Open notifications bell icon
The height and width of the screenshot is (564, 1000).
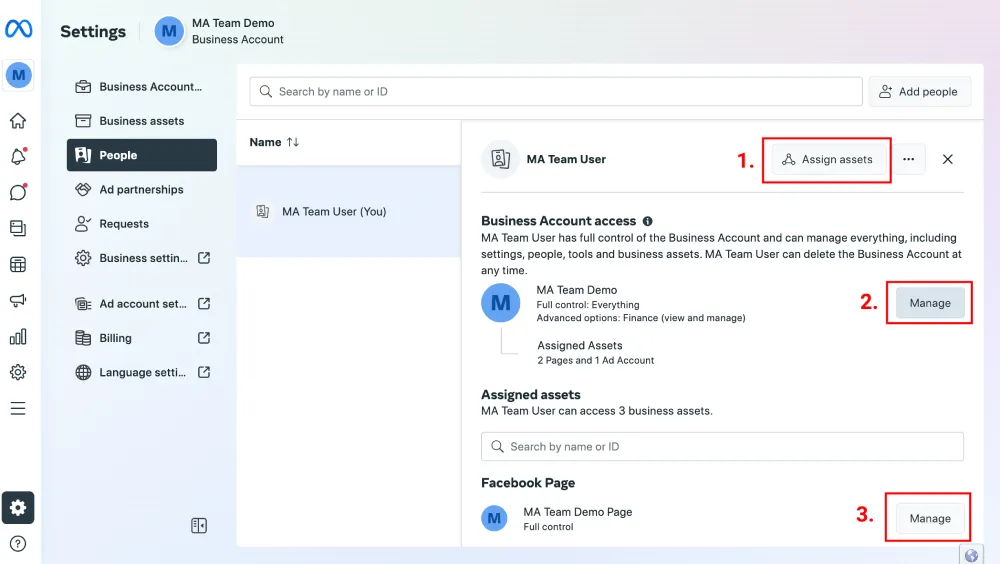18,157
